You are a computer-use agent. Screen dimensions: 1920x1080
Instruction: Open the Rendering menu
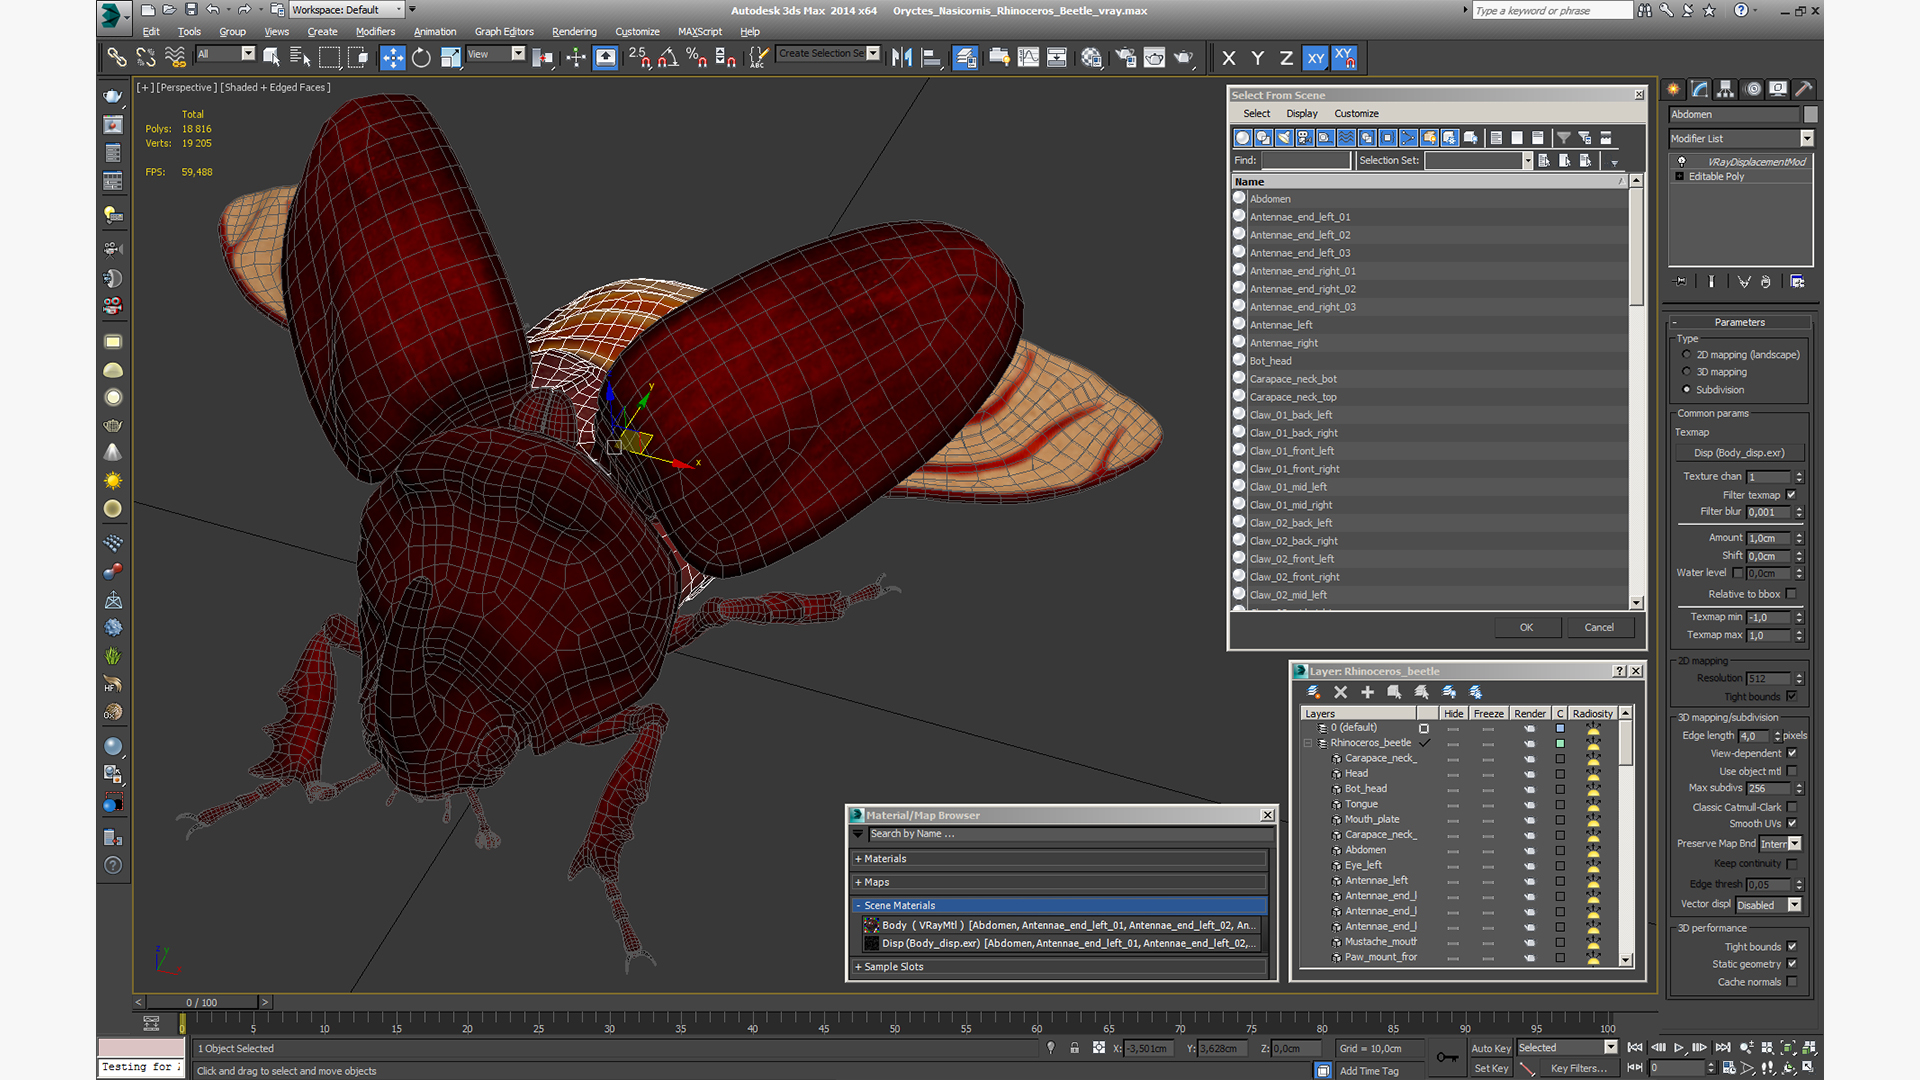pos(573,32)
